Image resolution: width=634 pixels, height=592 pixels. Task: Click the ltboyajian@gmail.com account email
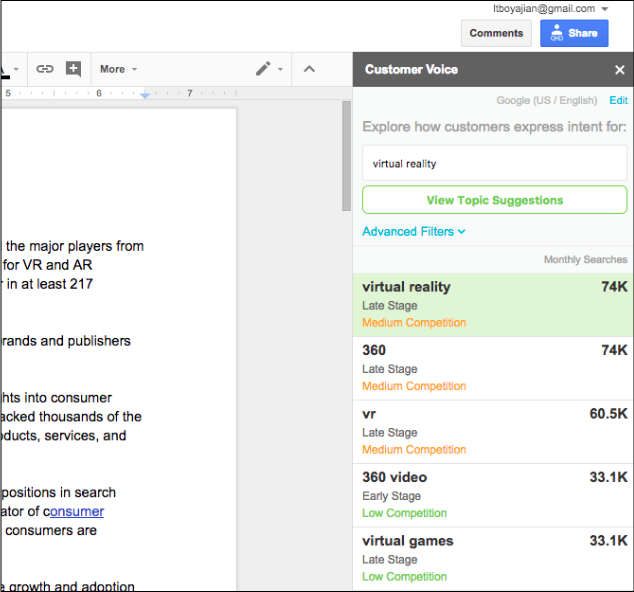[x=544, y=8]
